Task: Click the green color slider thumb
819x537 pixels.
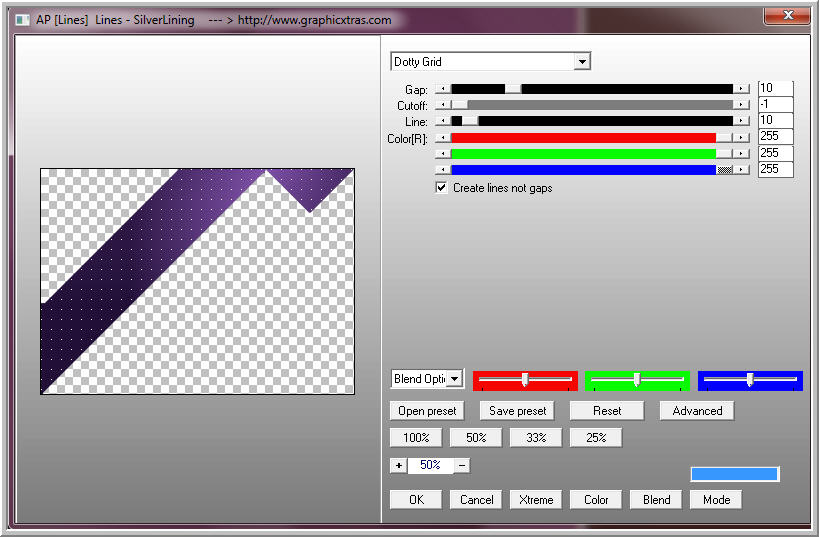Action: [724, 154]
